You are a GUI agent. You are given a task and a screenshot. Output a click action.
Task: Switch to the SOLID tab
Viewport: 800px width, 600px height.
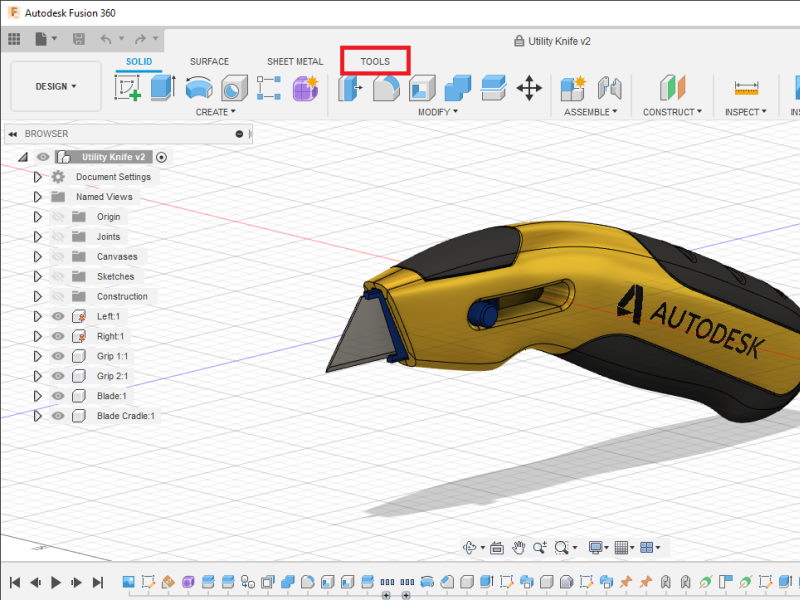pyautogui.click(x=139, y=62)
